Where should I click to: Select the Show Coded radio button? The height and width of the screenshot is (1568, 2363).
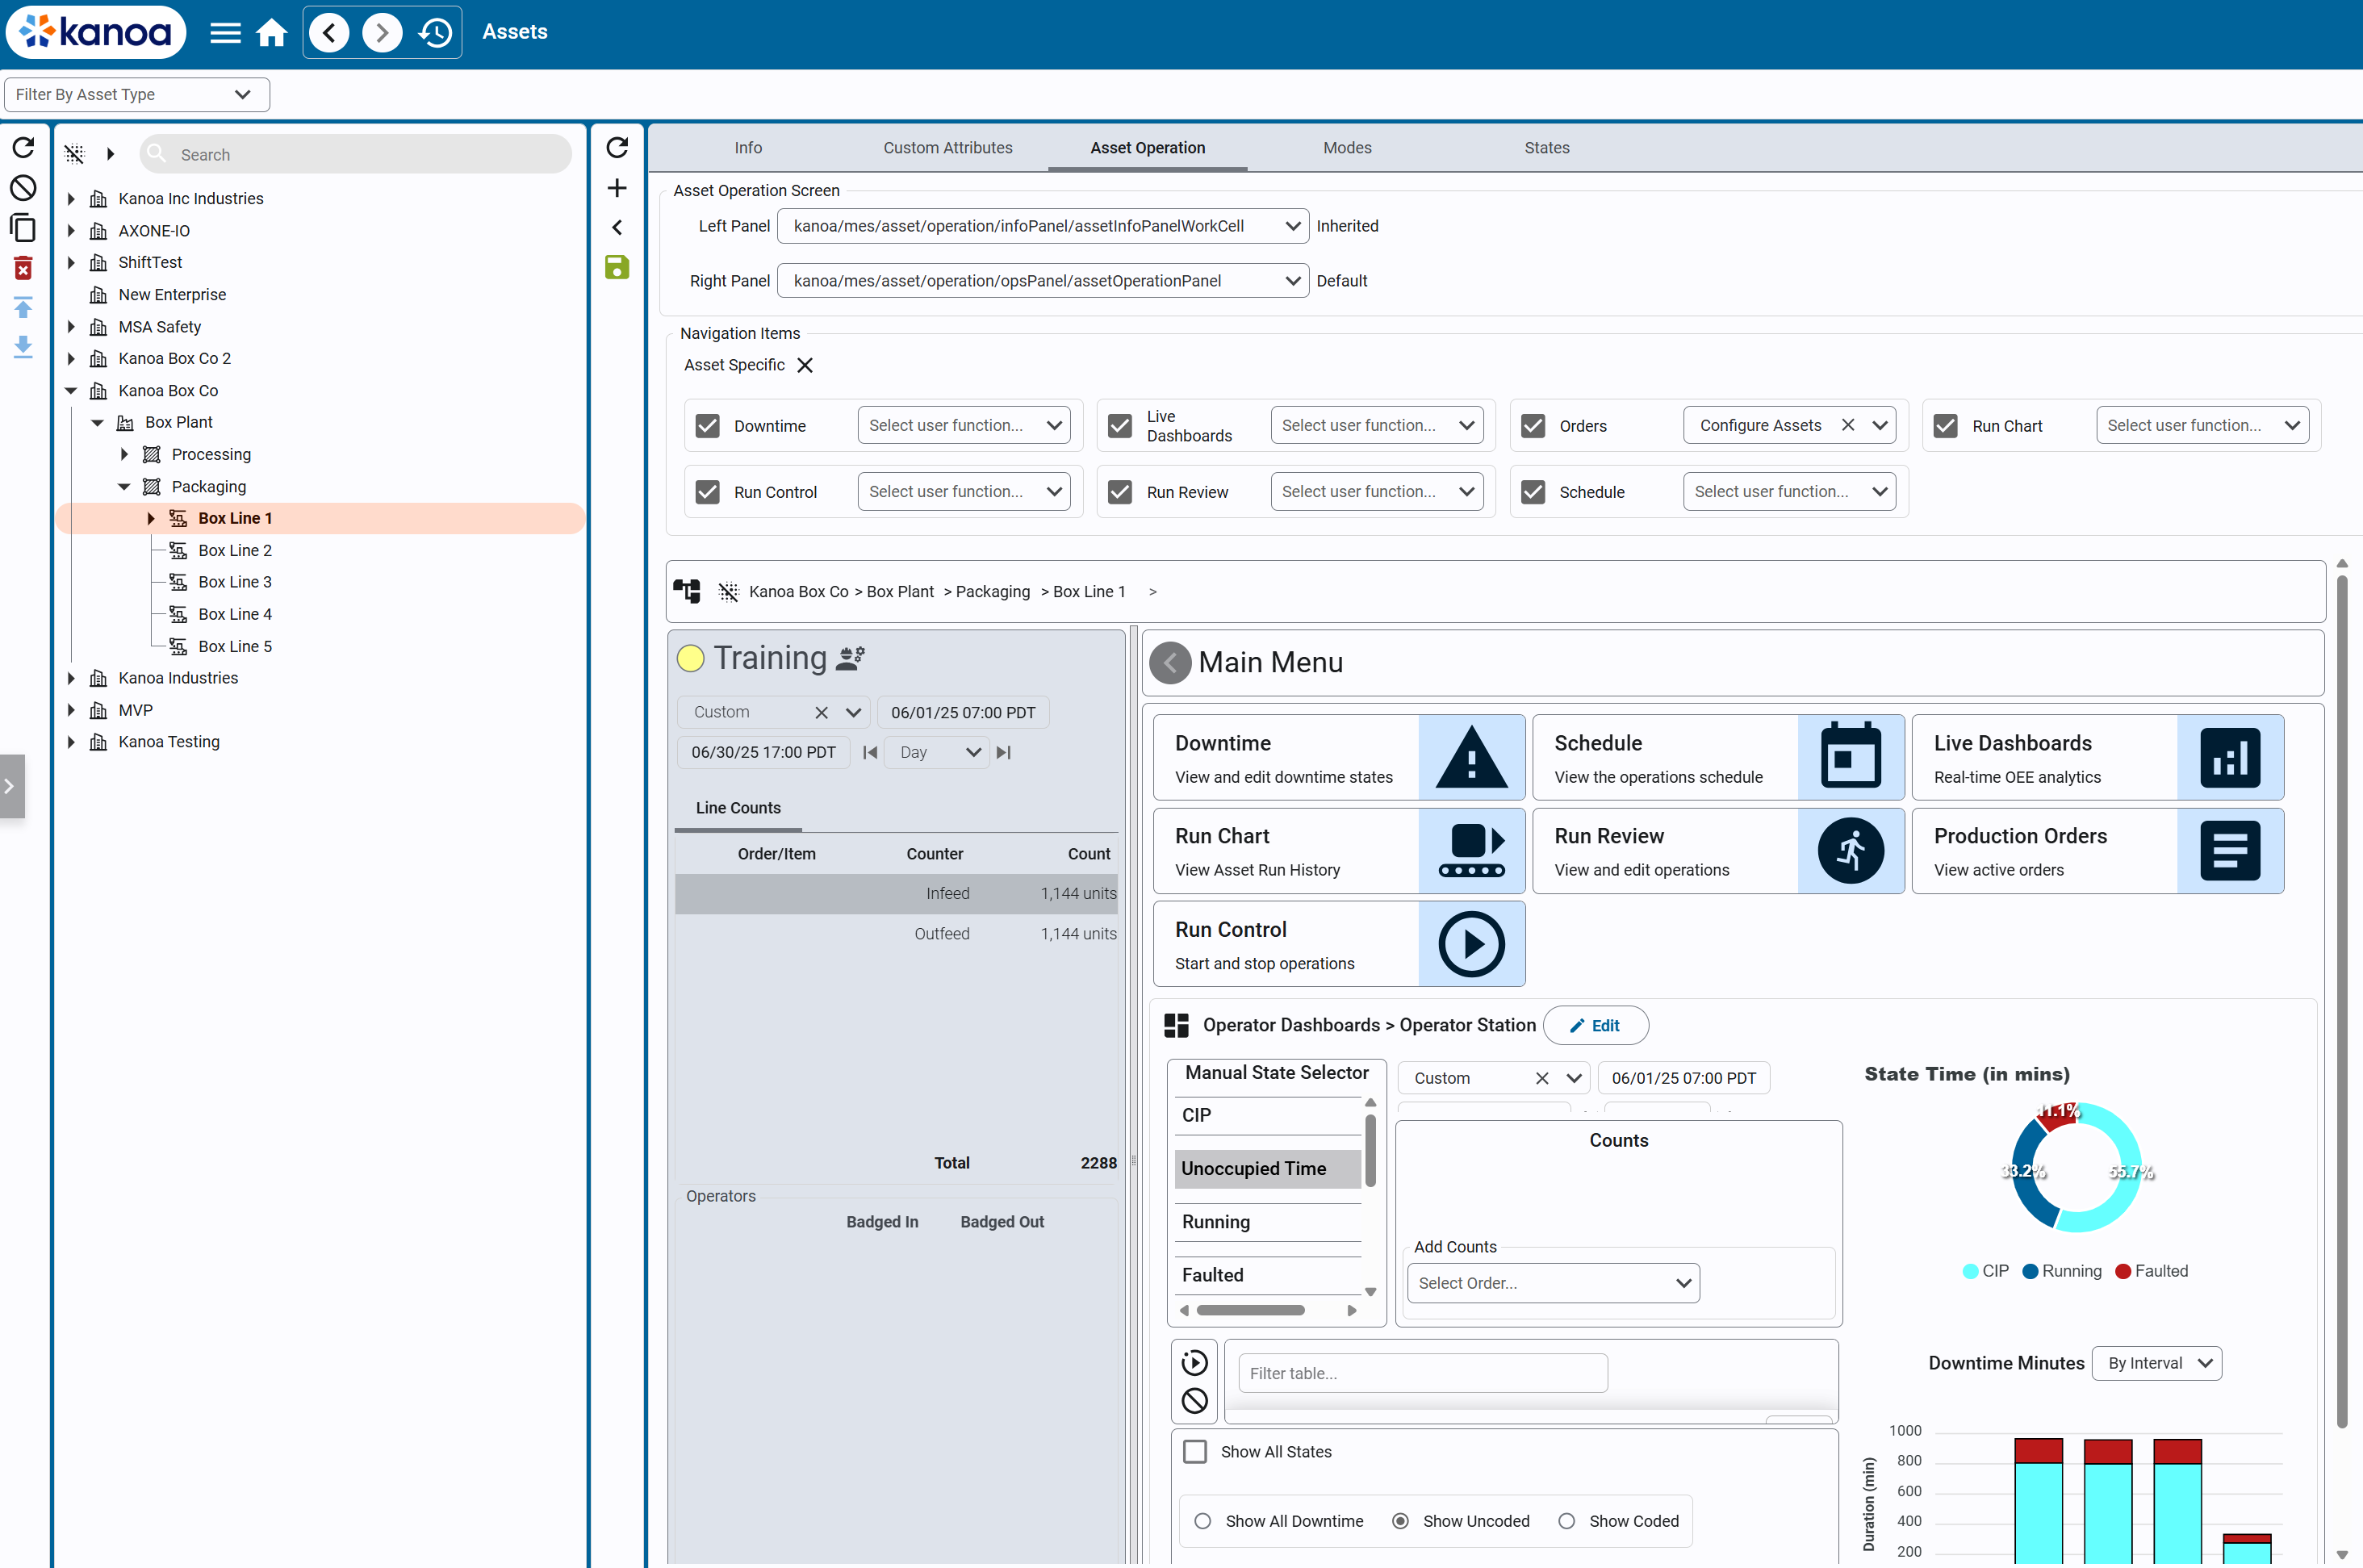click(x=1567, y=1521)
